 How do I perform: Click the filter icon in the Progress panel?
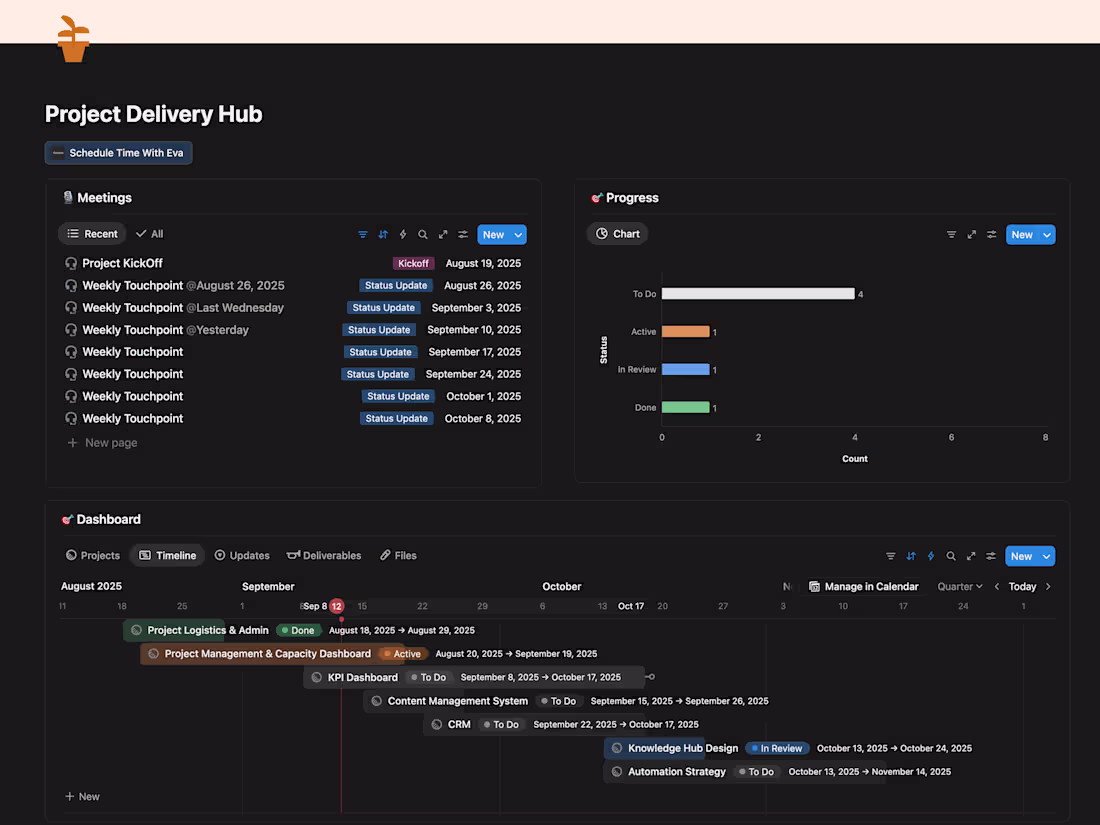tap(951, 234)
